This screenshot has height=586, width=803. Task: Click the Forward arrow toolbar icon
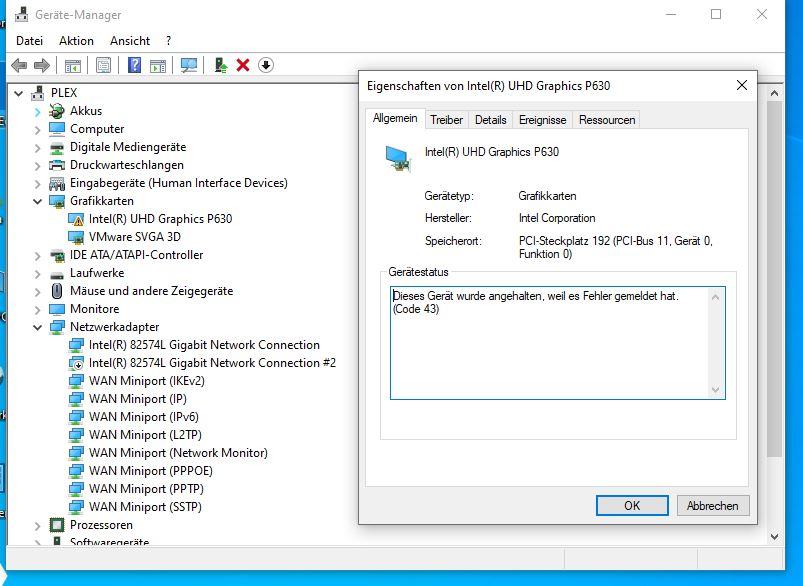[x=41, y=66]
